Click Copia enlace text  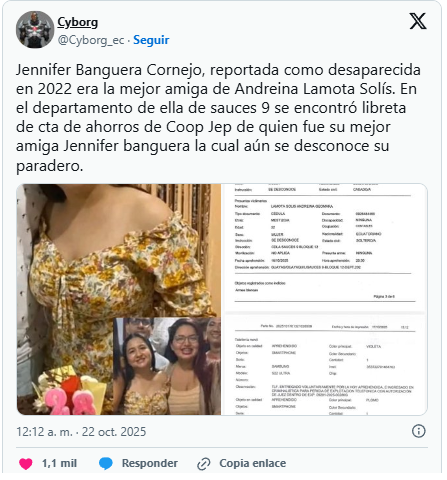pyautogui.click(x=253, y=463)
